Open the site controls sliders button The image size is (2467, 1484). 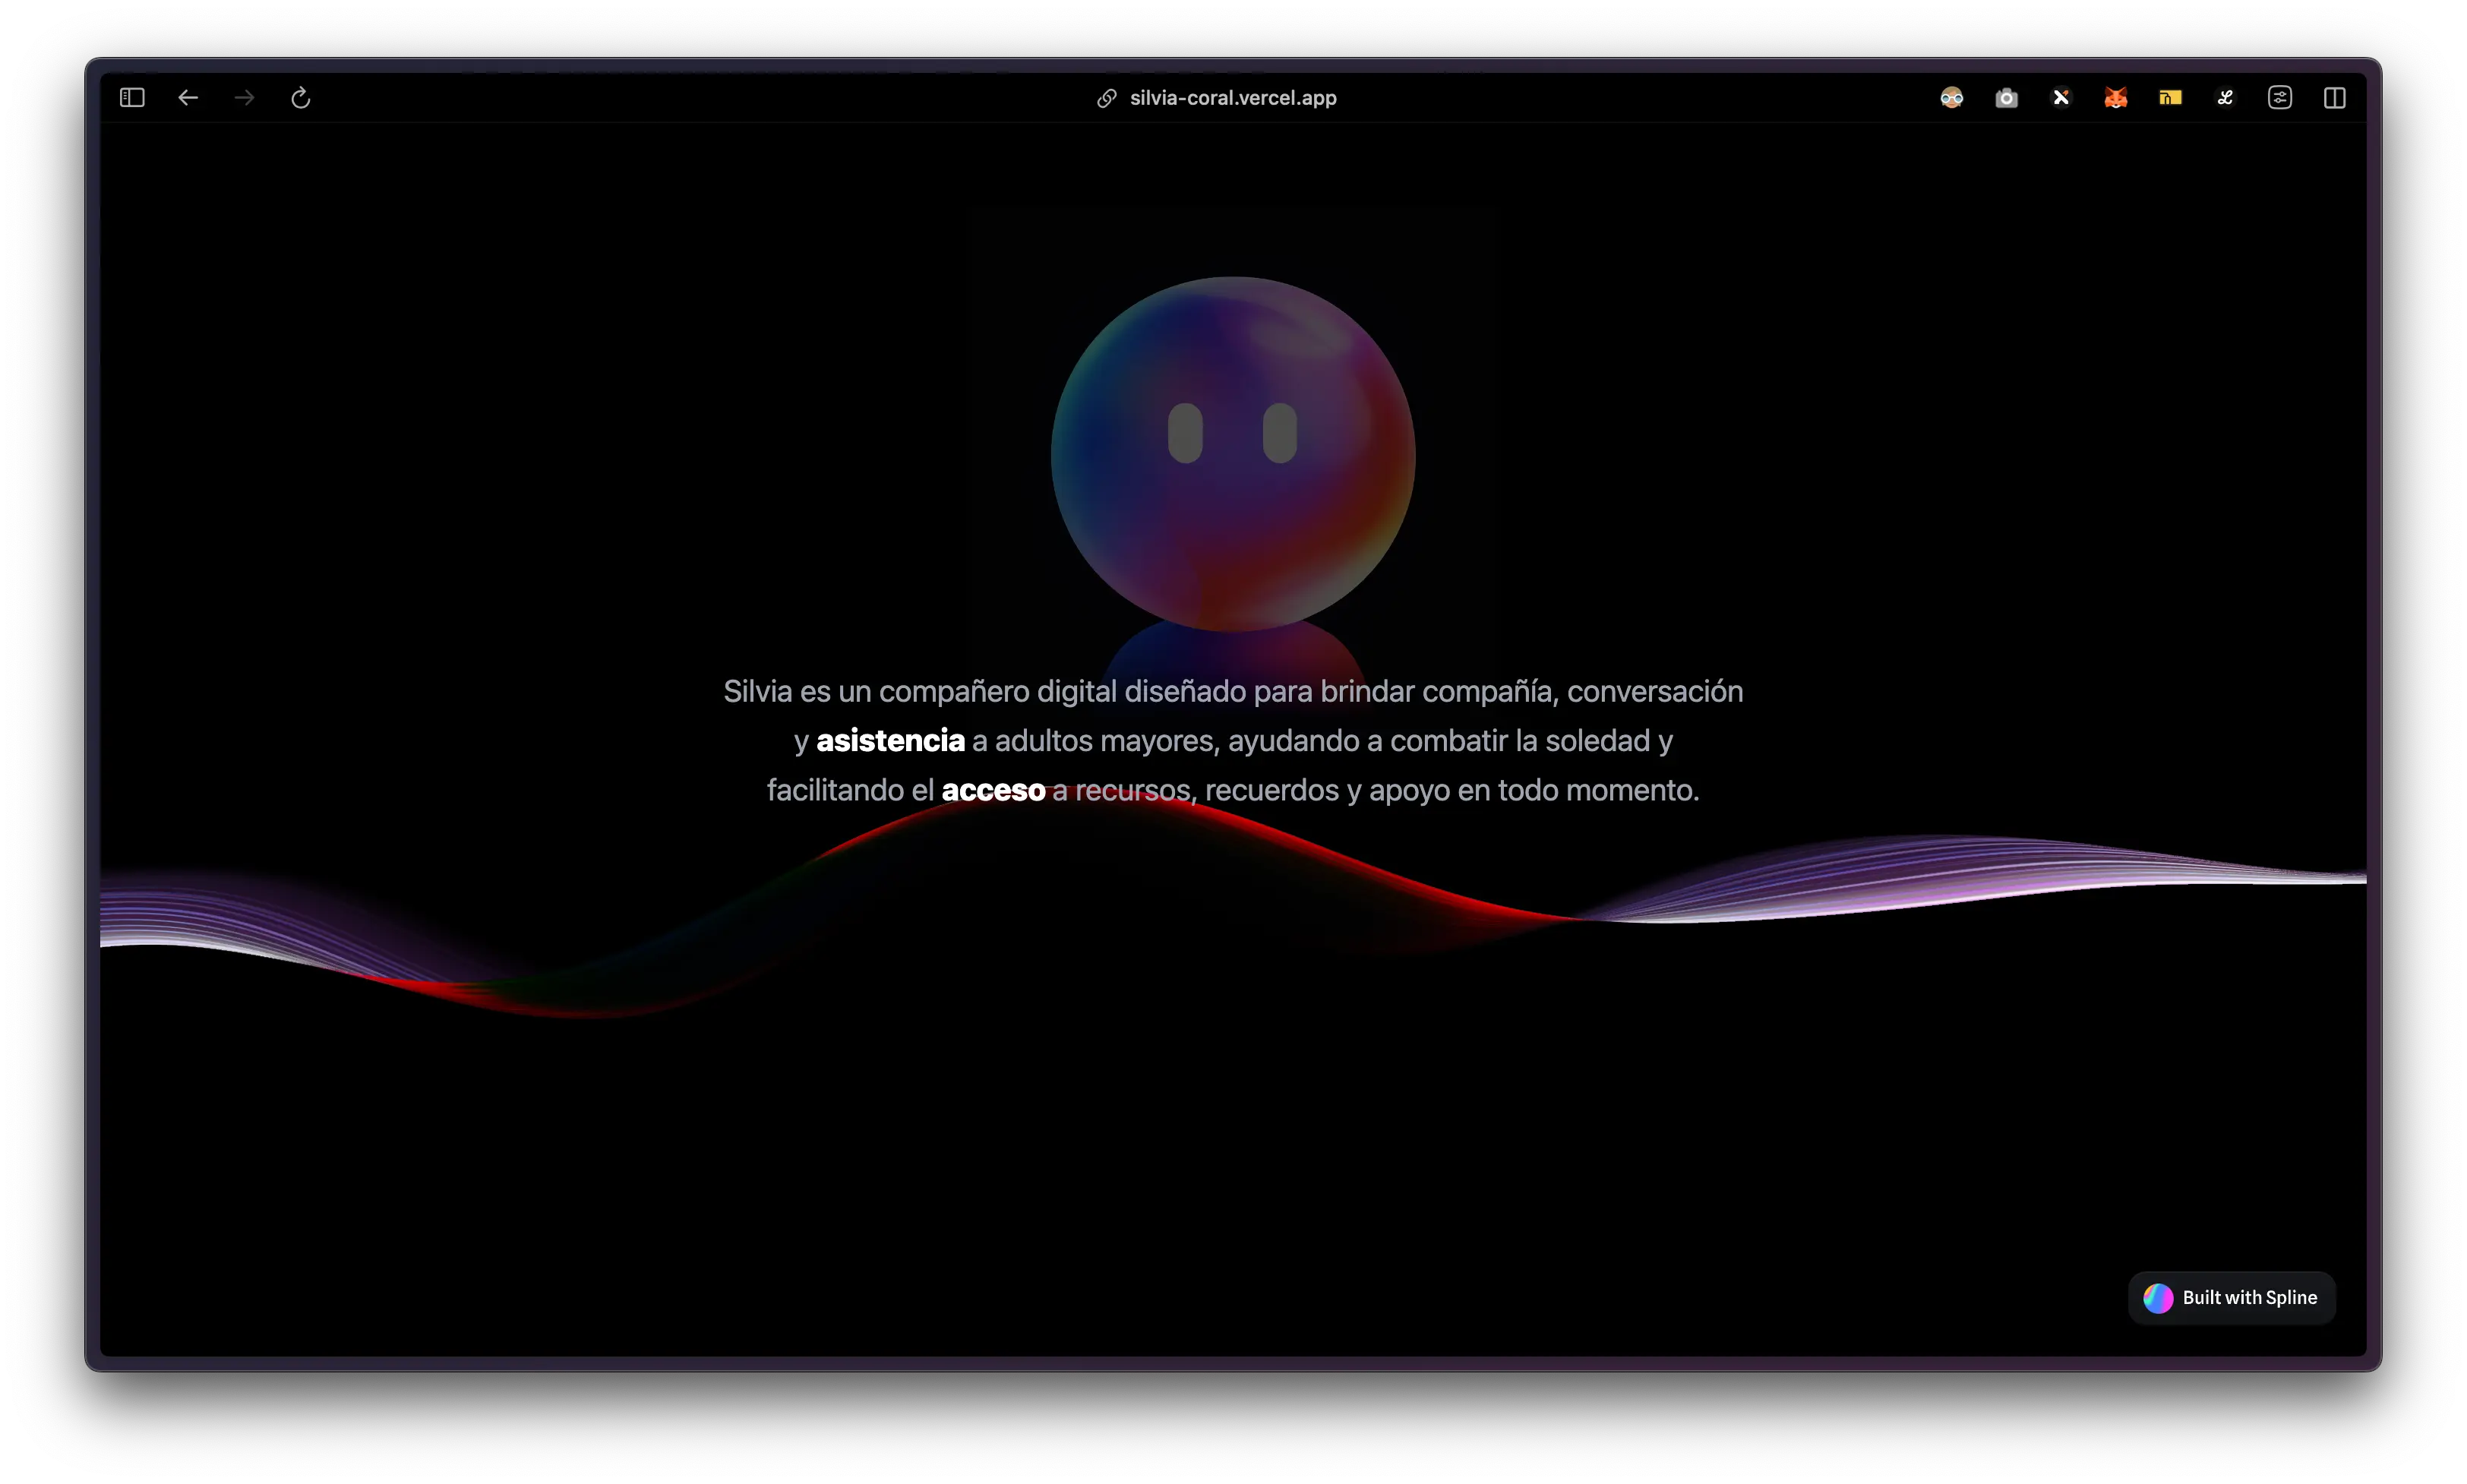(x=2279, y=98)
